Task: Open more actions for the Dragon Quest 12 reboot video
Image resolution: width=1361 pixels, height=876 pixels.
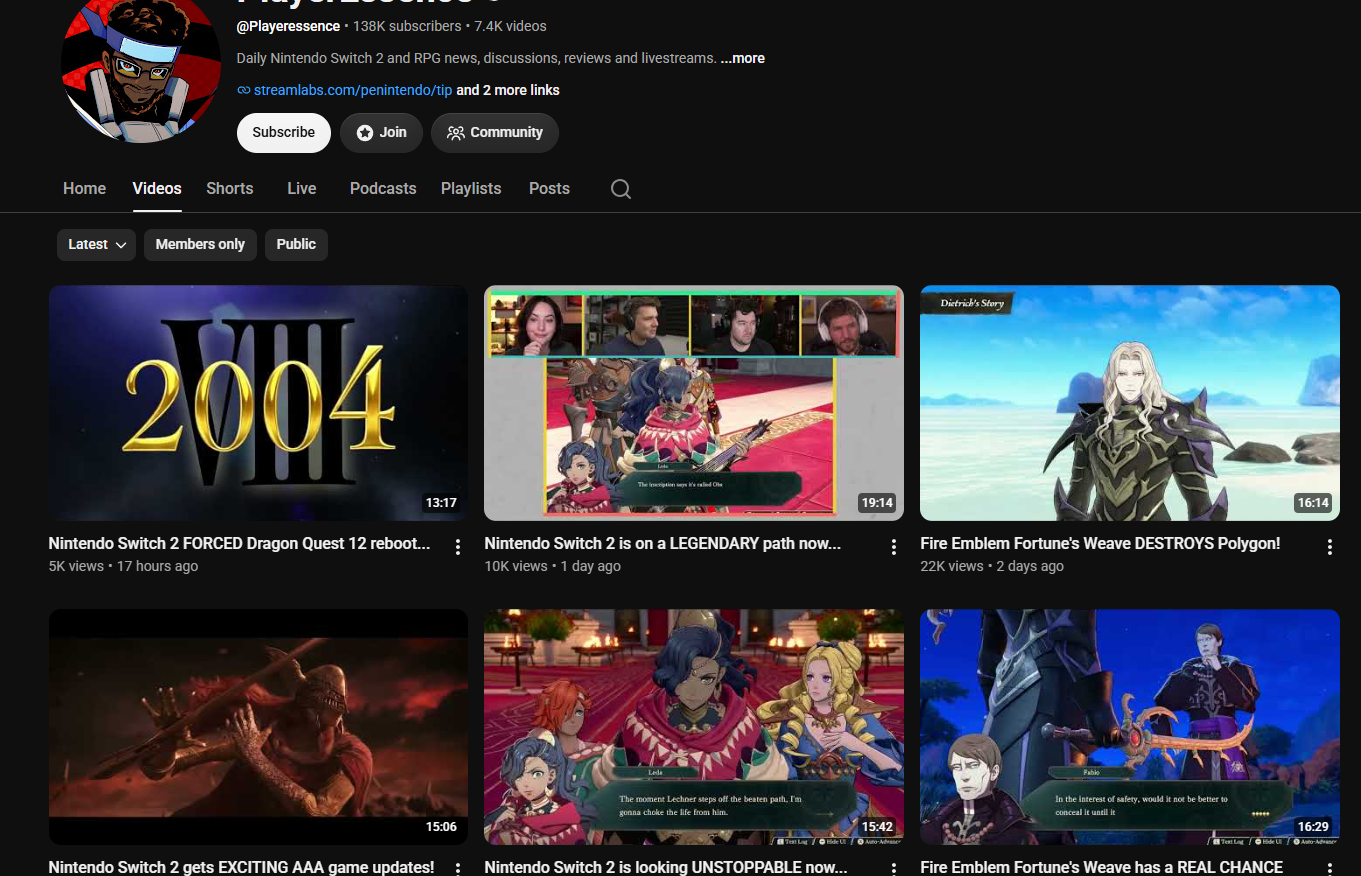Action: pos(458,547)
